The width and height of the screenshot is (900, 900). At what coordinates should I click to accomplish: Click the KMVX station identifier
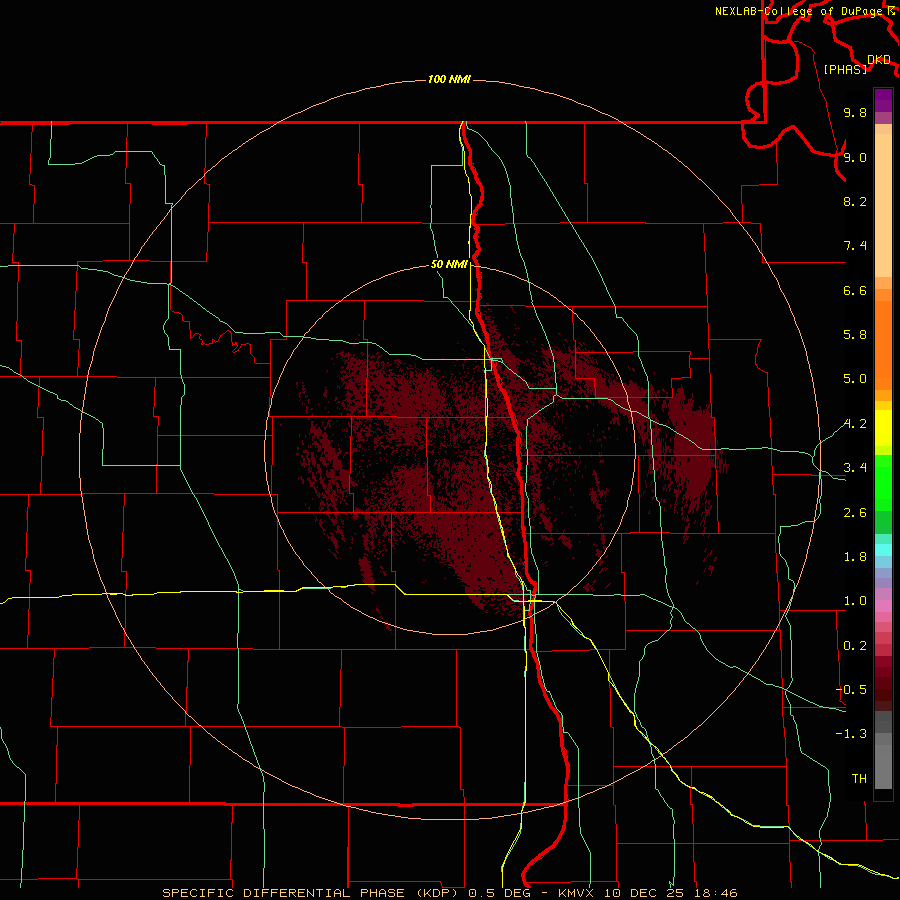pyautogui.click(x=576, y=893)
